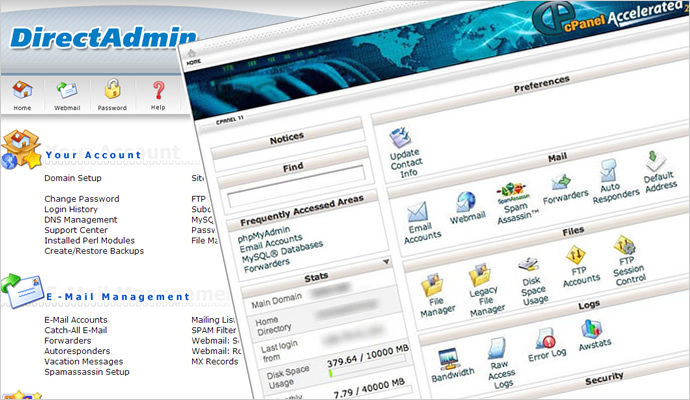This screenshot has height=400, width=690.
Task: Click the Disk Space Usage progress bar in Stats
Action: click(x=369, y=367)
